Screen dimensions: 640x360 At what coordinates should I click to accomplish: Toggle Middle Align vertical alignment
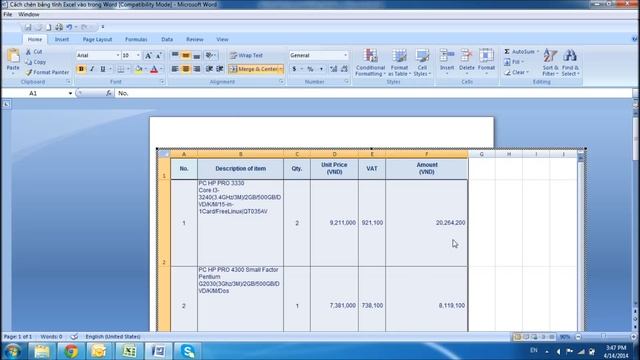[x=186, y=55]
